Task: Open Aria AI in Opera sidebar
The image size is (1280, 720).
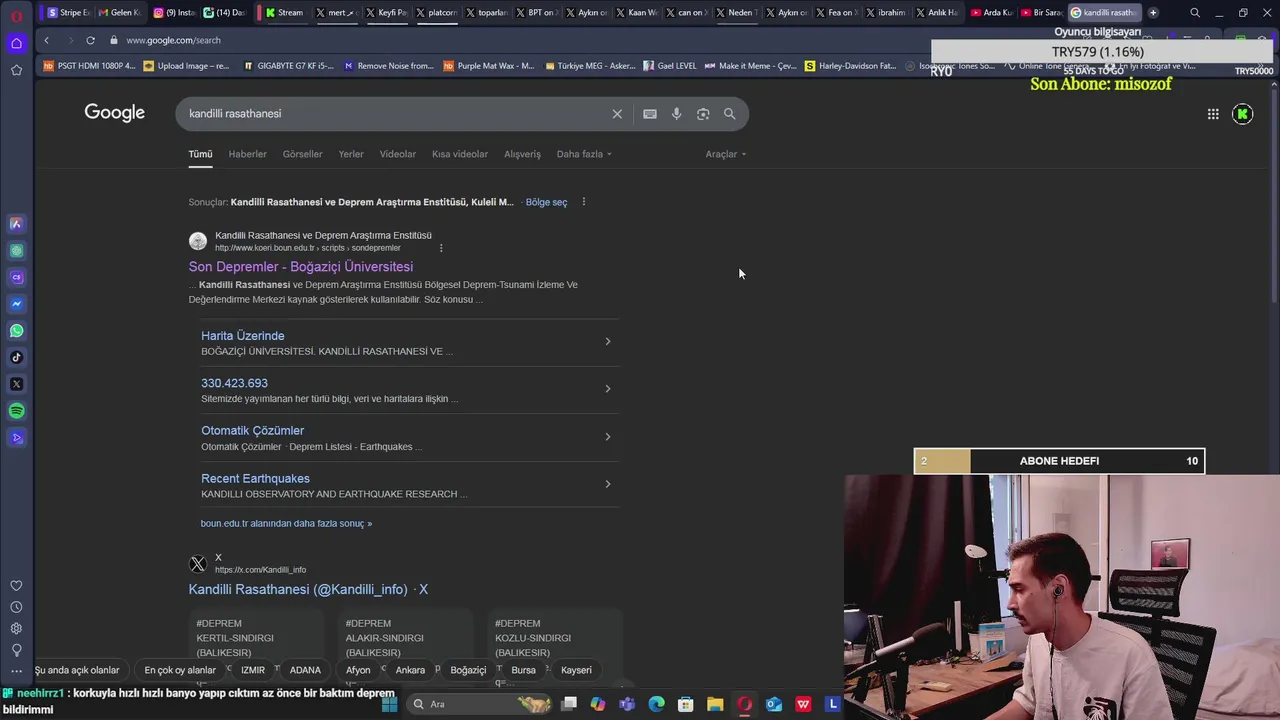Action: [16, 224]
